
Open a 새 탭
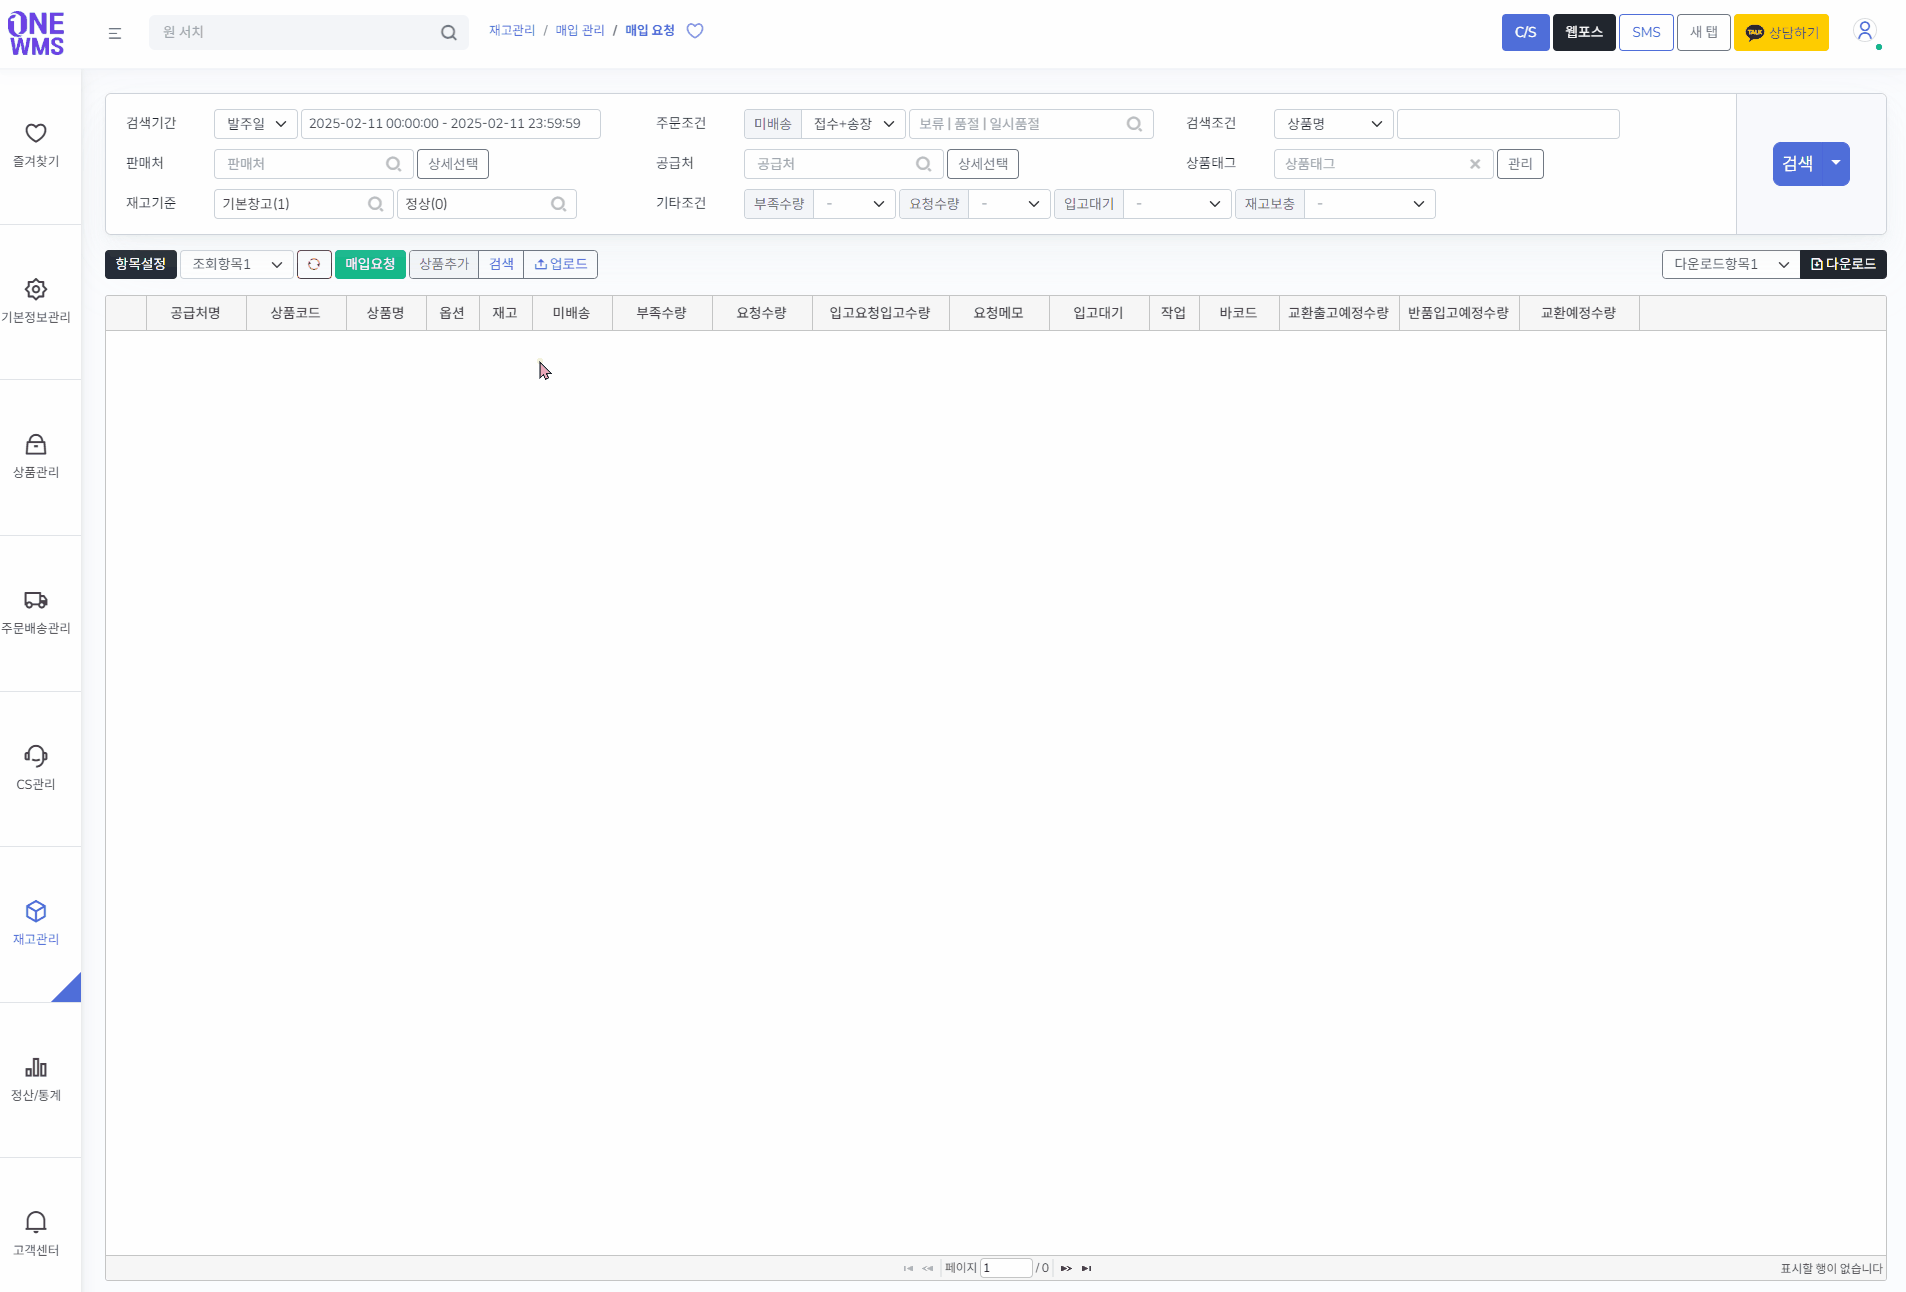point(1704,32)
